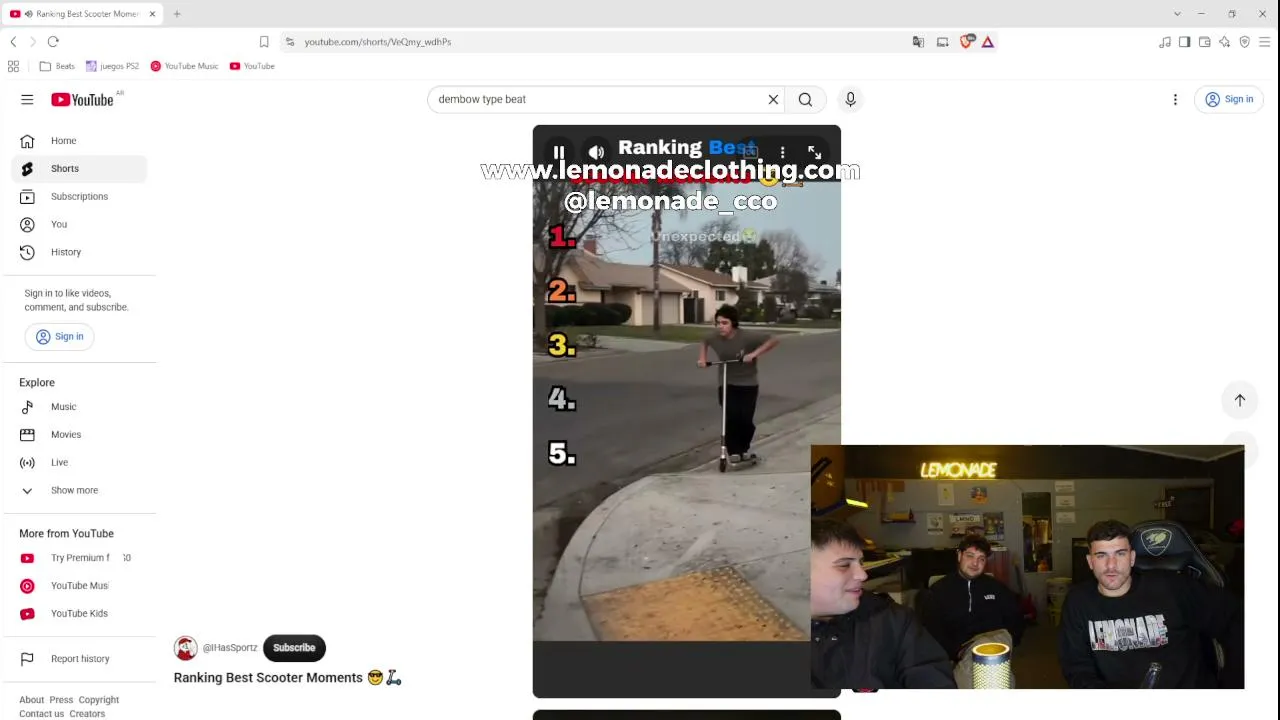Open the media control music note icon

[1165, 42]
